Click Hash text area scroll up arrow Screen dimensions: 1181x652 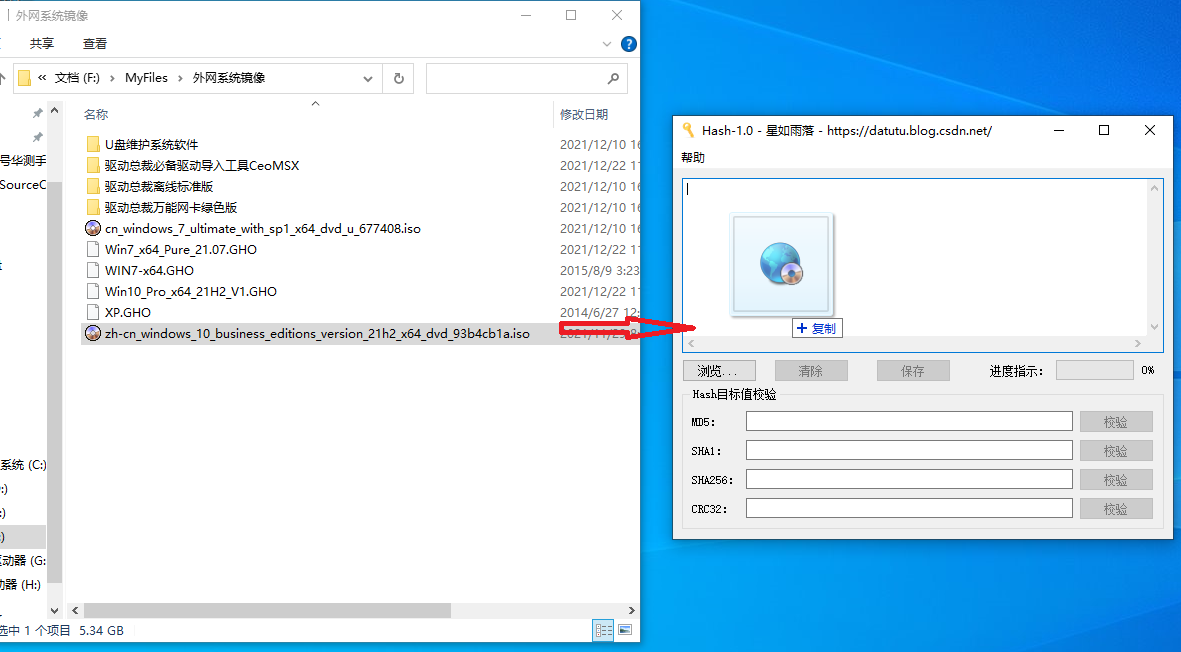point(1154,187)
